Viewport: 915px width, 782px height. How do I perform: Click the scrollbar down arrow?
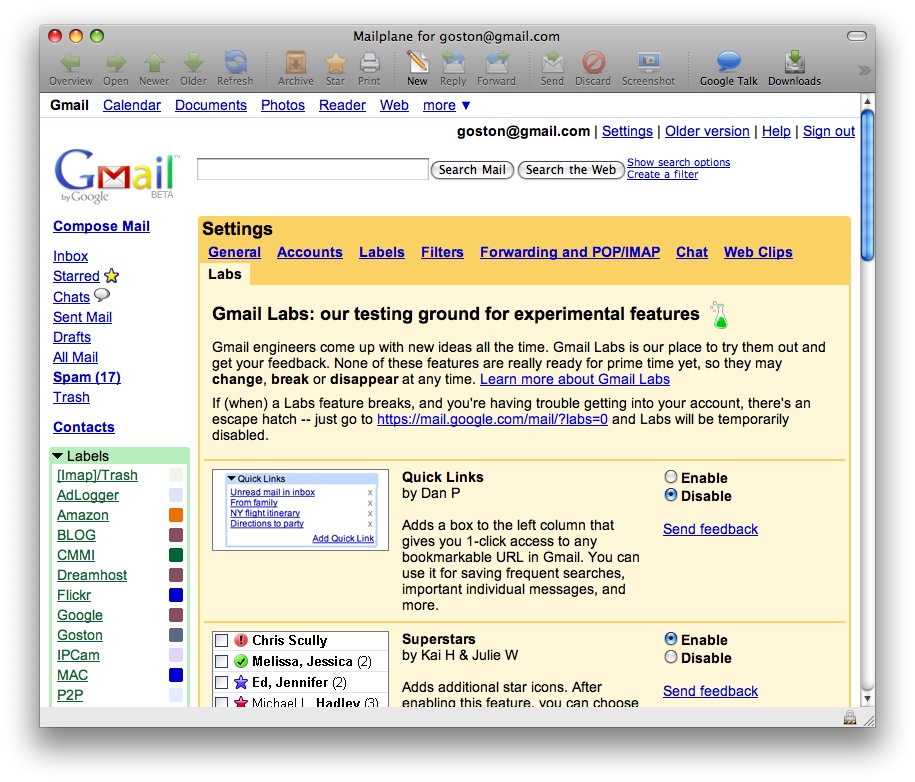pyautogui.click(x=868, y=699)
